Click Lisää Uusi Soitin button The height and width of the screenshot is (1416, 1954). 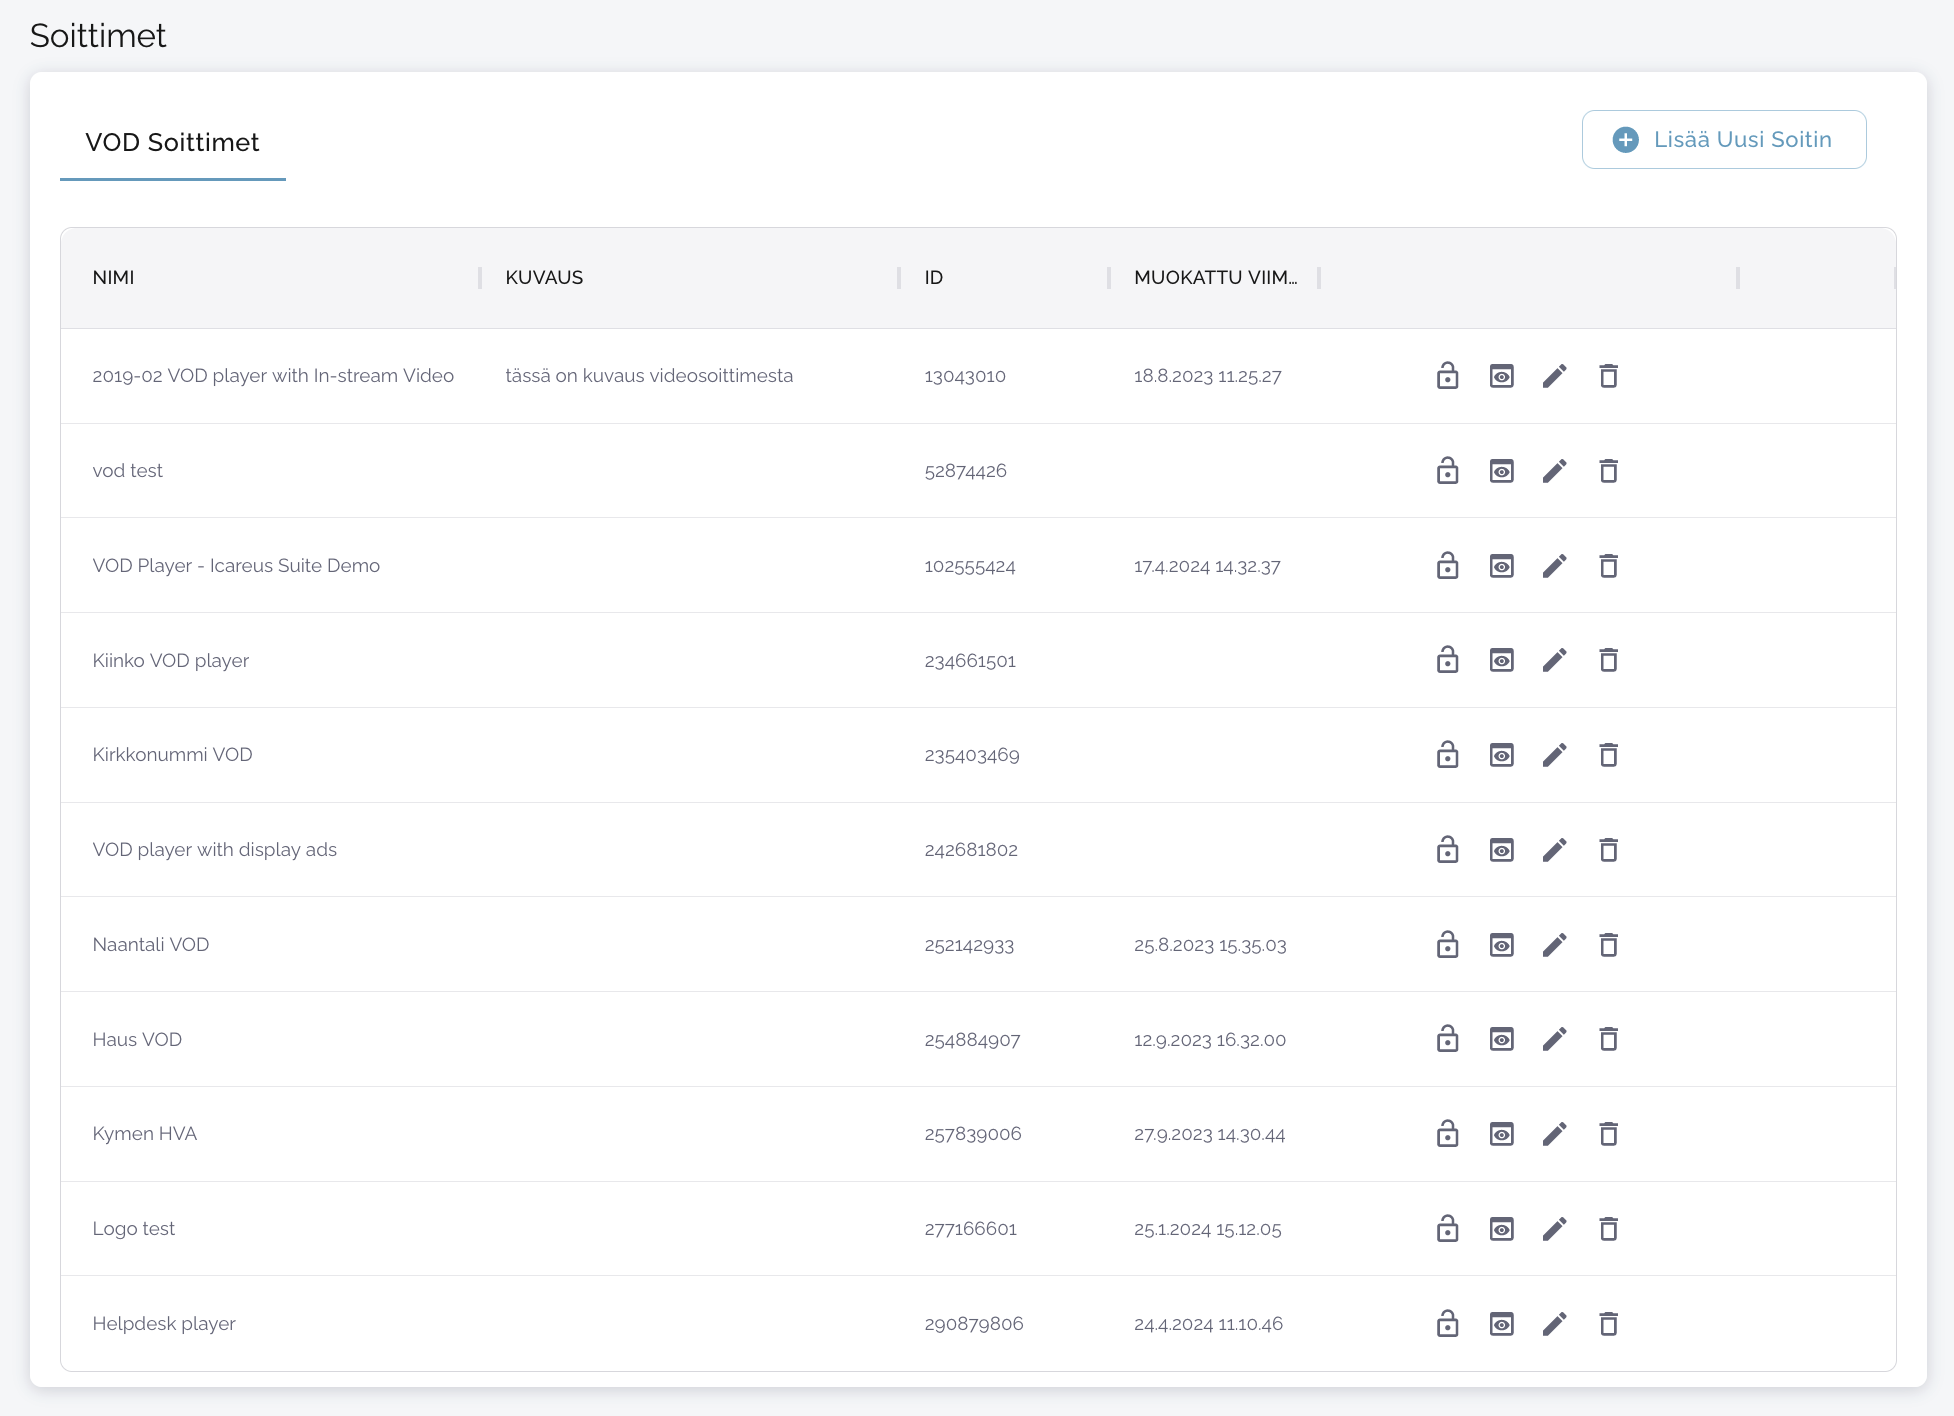point(1723,140)
